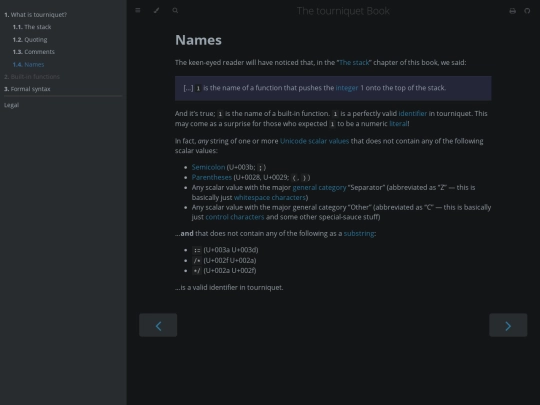
Task: Toggle the sidebar with the hamburger icon
Action: [x=138, y=10]
